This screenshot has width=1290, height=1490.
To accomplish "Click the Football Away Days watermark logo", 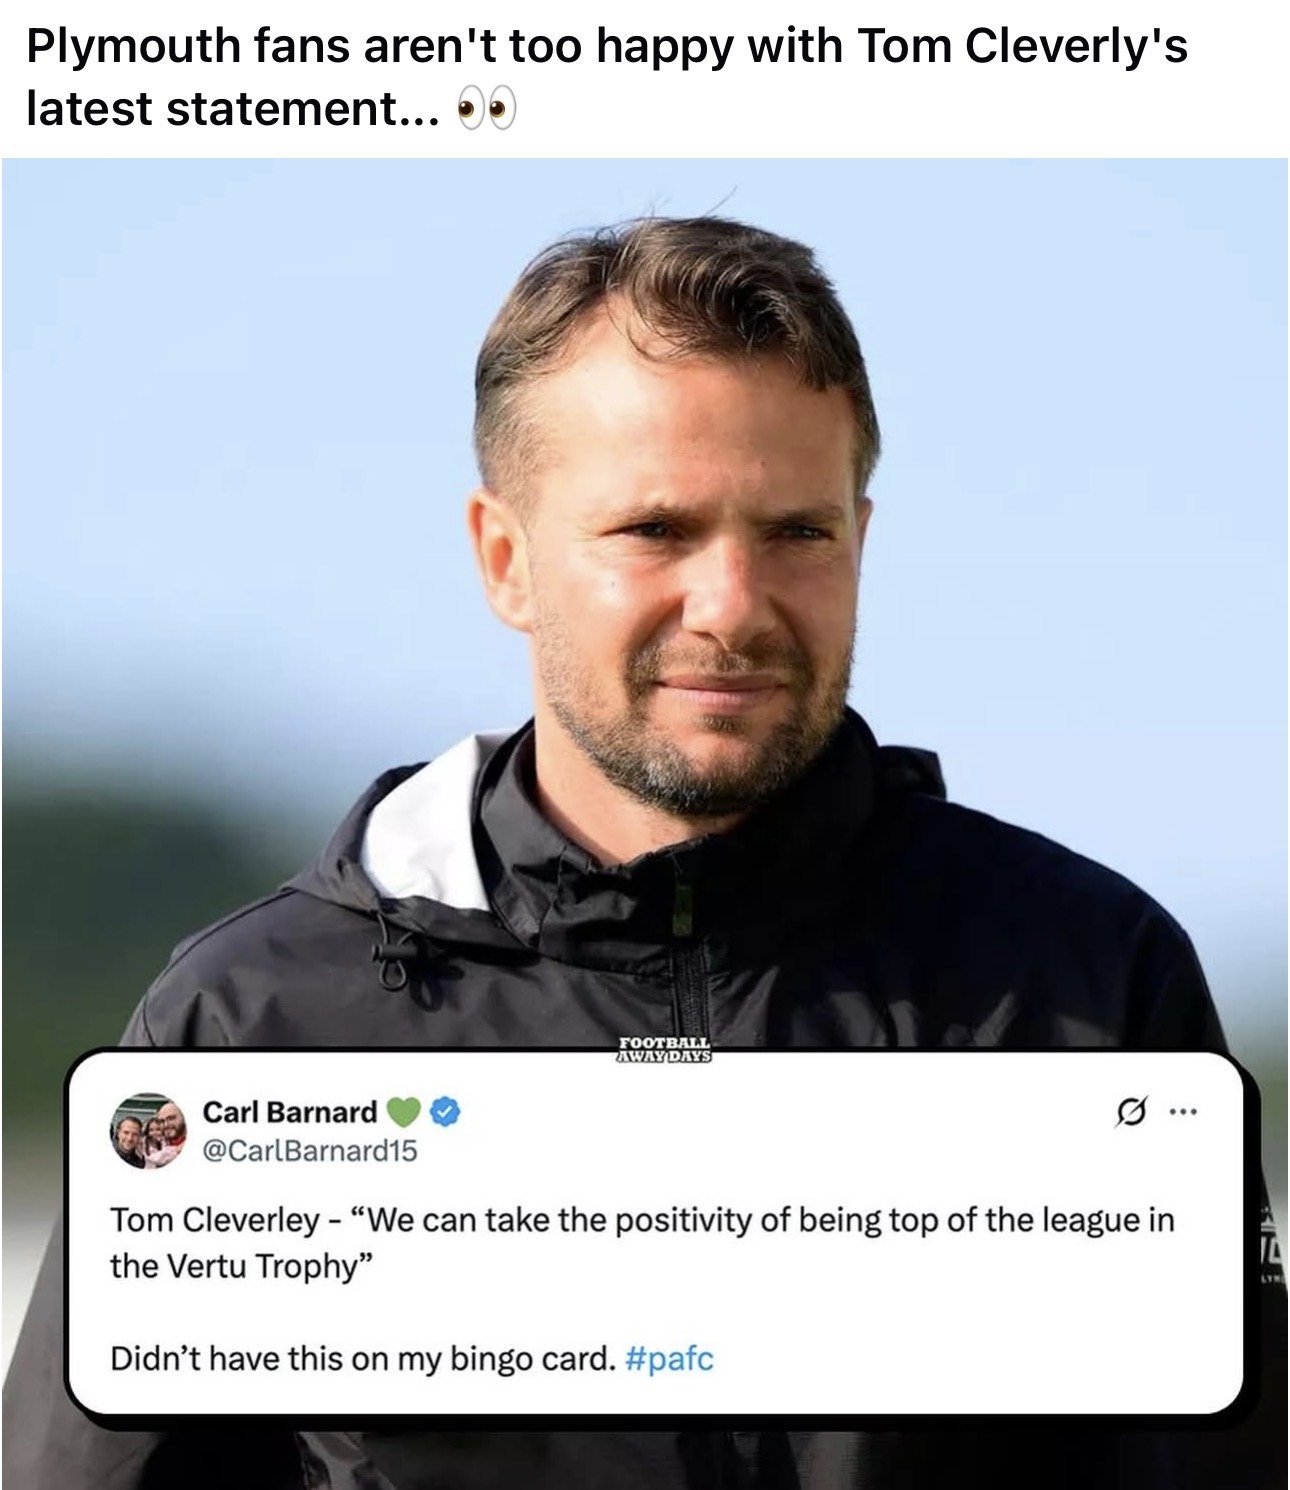I will [x=664, y=1048].
